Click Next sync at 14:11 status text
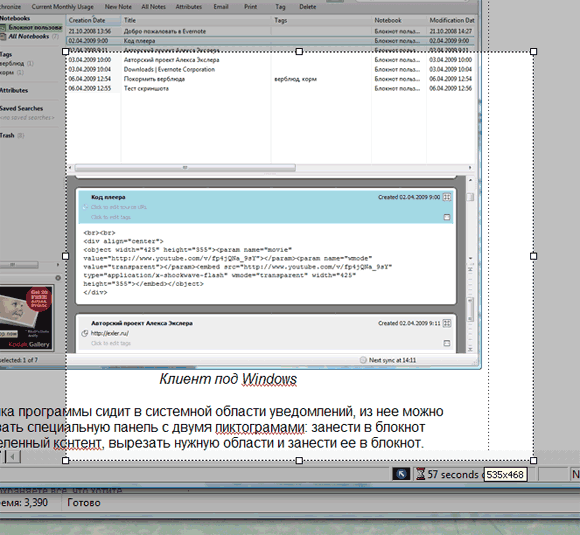Image resolution: width=580 pixels, height=535 pixels. [392, 360]
